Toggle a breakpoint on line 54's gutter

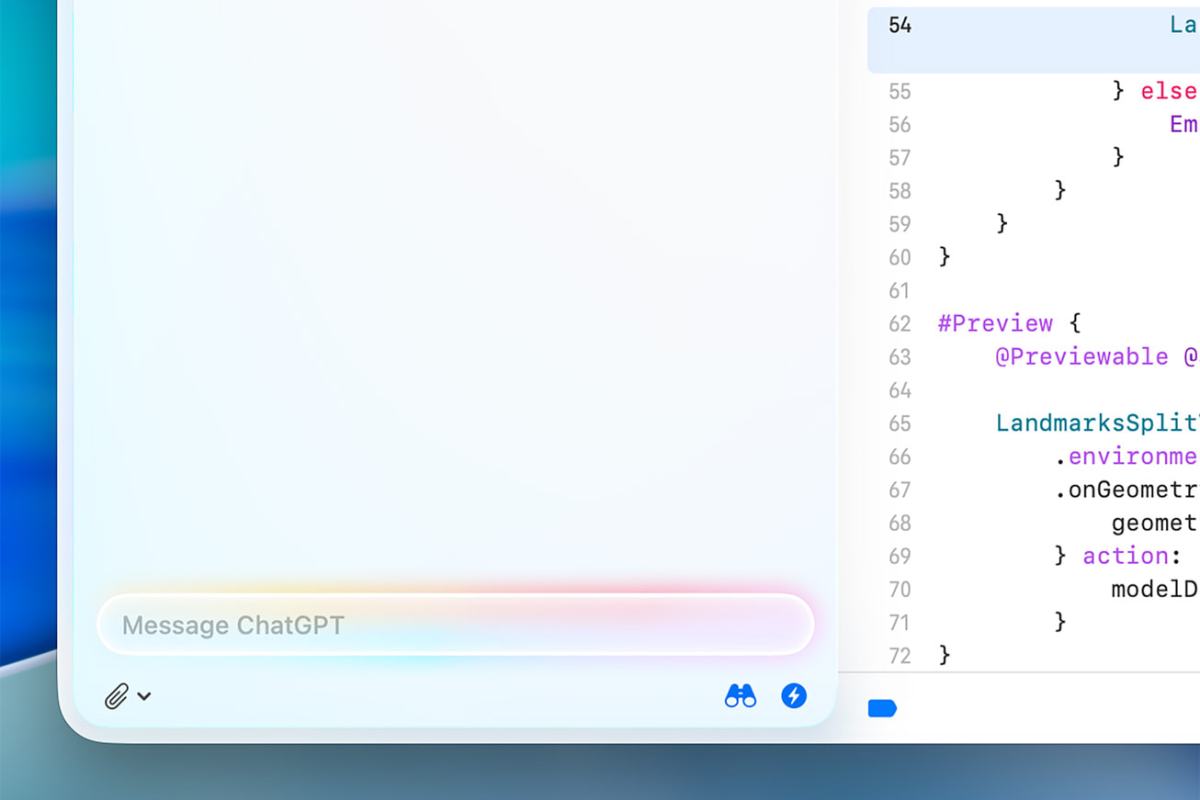pos(897,25)
